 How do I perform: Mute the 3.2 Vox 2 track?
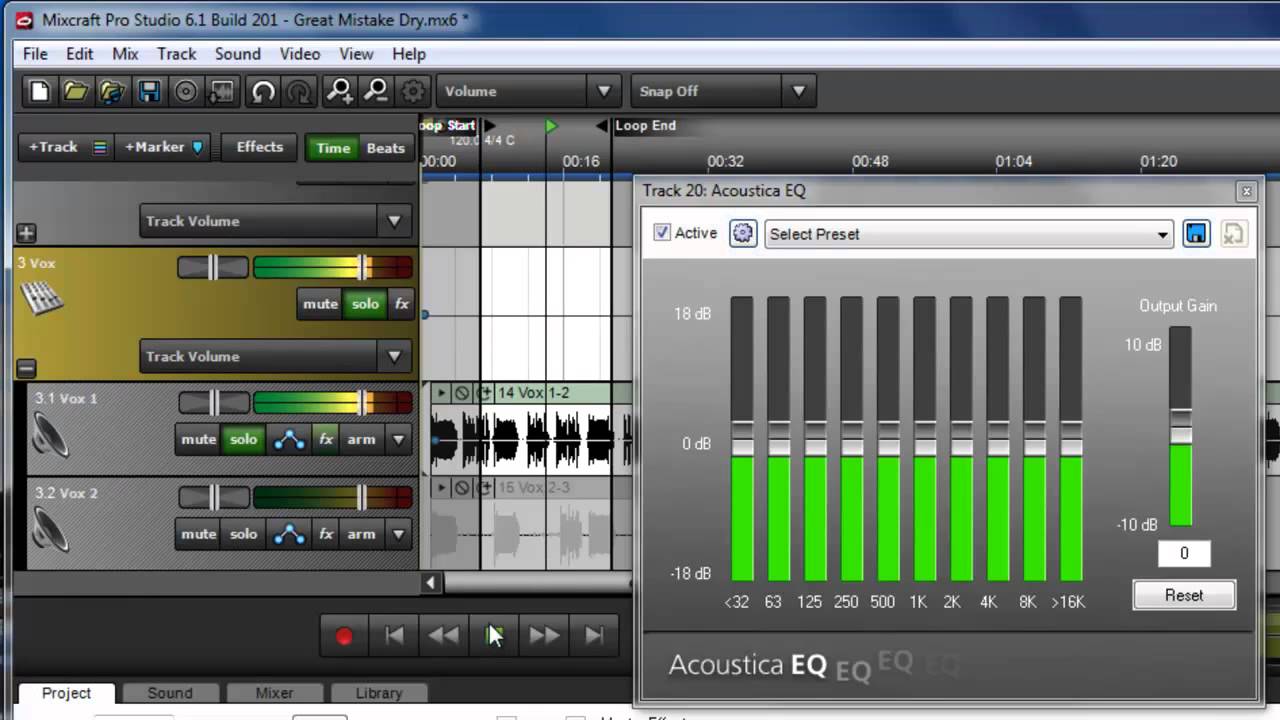(198, 534)
